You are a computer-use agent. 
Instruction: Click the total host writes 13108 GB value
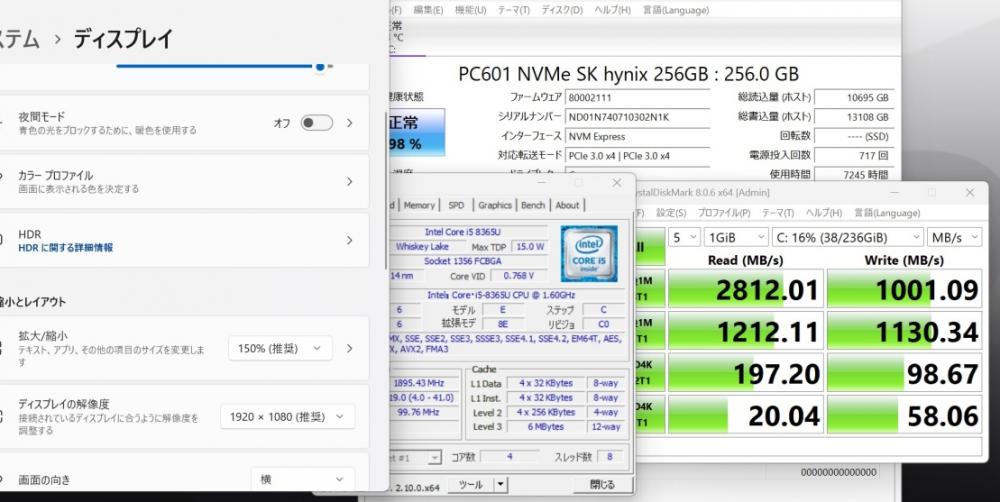pyautogui.click(x=853, y=117)
